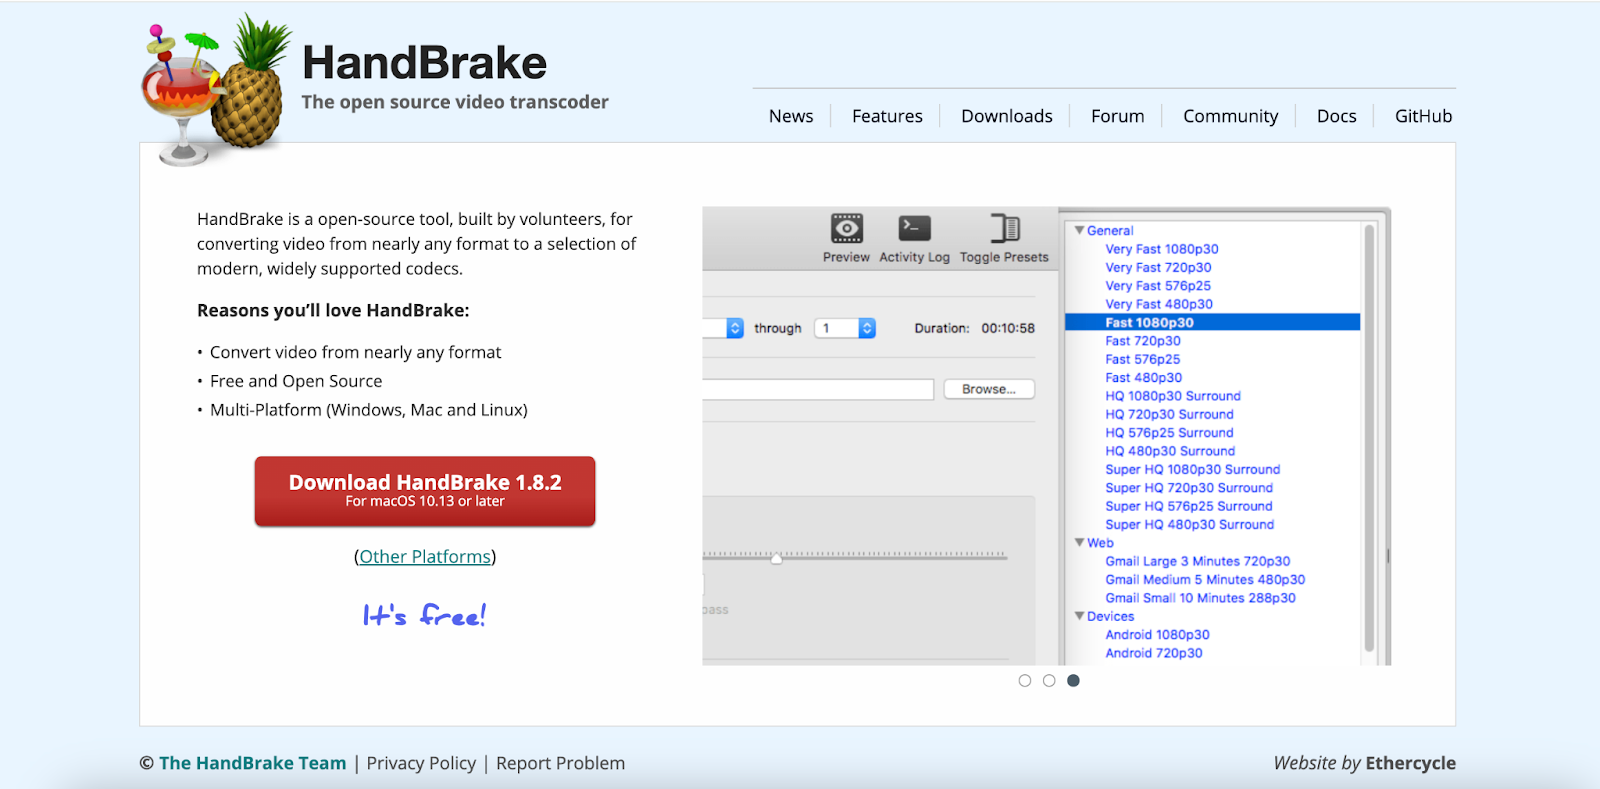The width and height of the screenshot is (1600, 789).
Task: Select the Super HQ 576p25 Surround preset
Action: 1189,506
